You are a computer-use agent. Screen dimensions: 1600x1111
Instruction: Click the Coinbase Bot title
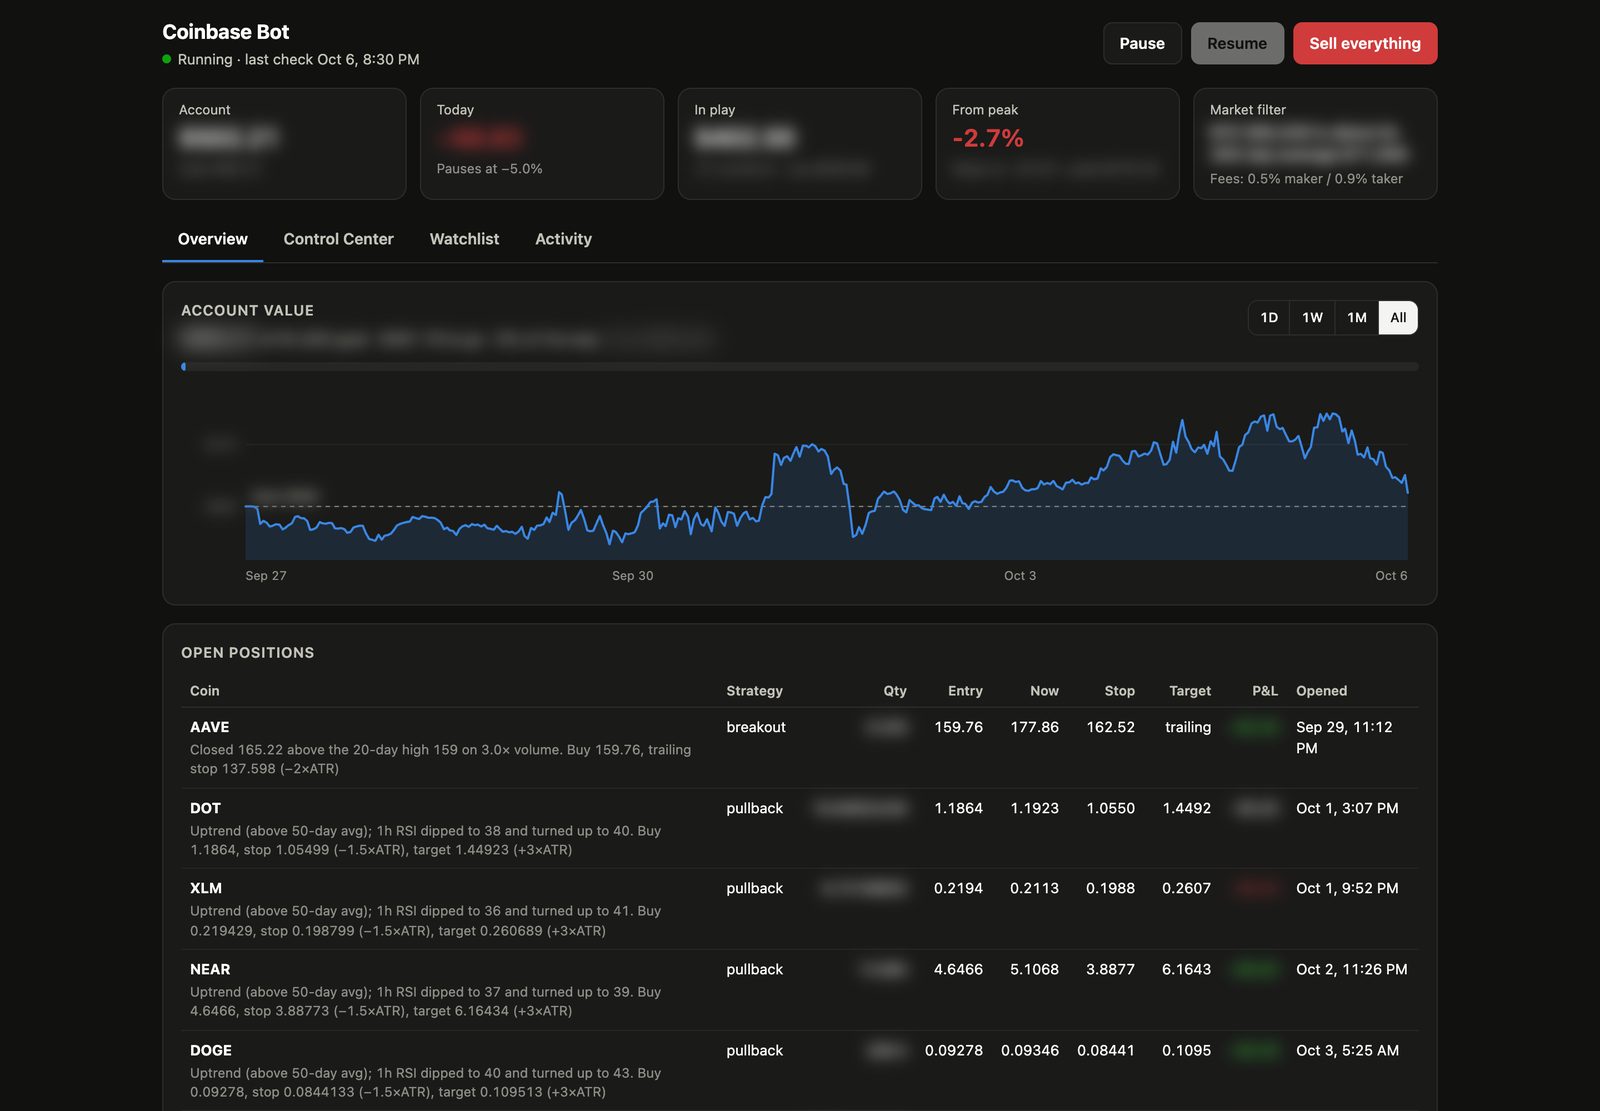[x=226, y=32]
